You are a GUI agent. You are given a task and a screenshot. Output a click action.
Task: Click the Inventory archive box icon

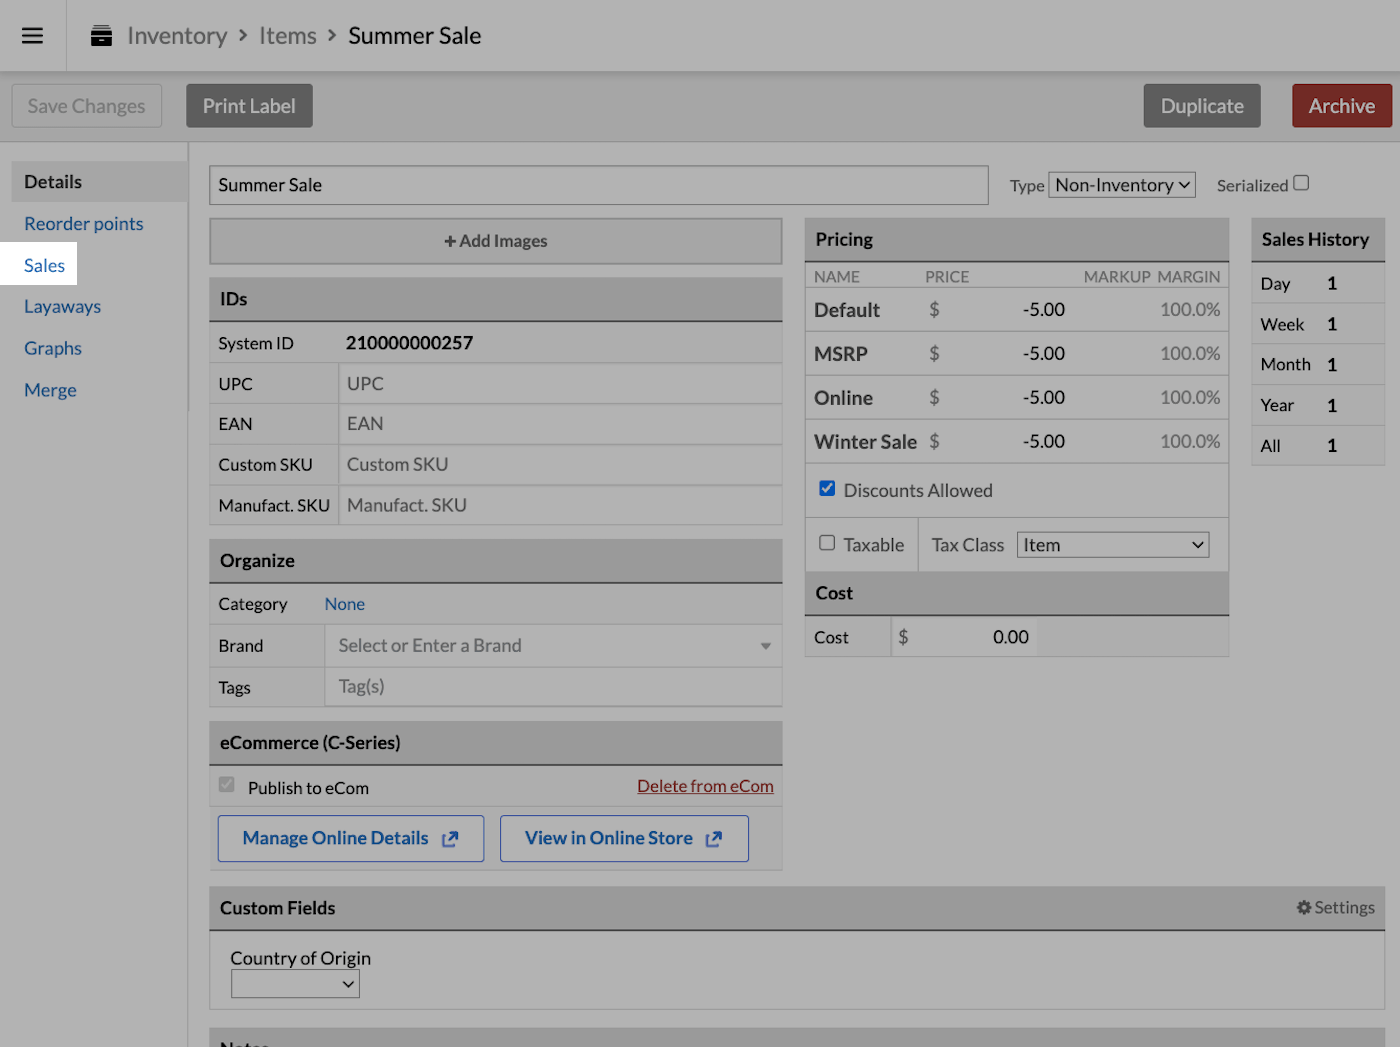[101, 36]
